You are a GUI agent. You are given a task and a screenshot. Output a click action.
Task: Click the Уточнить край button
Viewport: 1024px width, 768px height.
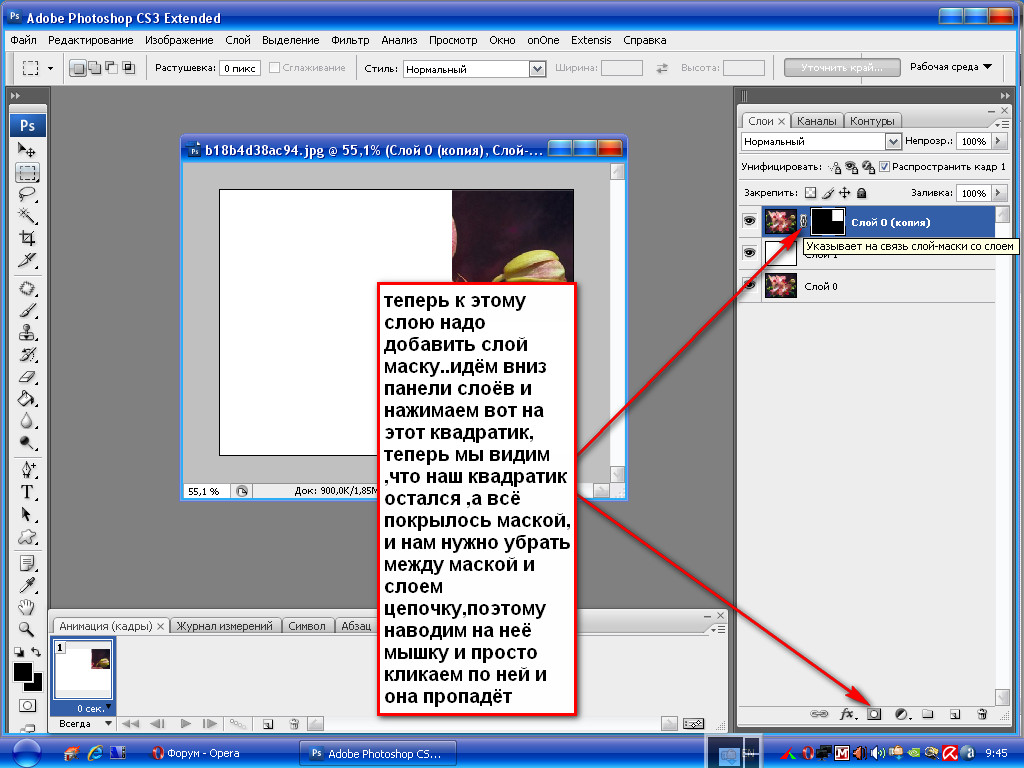point(842,67)
